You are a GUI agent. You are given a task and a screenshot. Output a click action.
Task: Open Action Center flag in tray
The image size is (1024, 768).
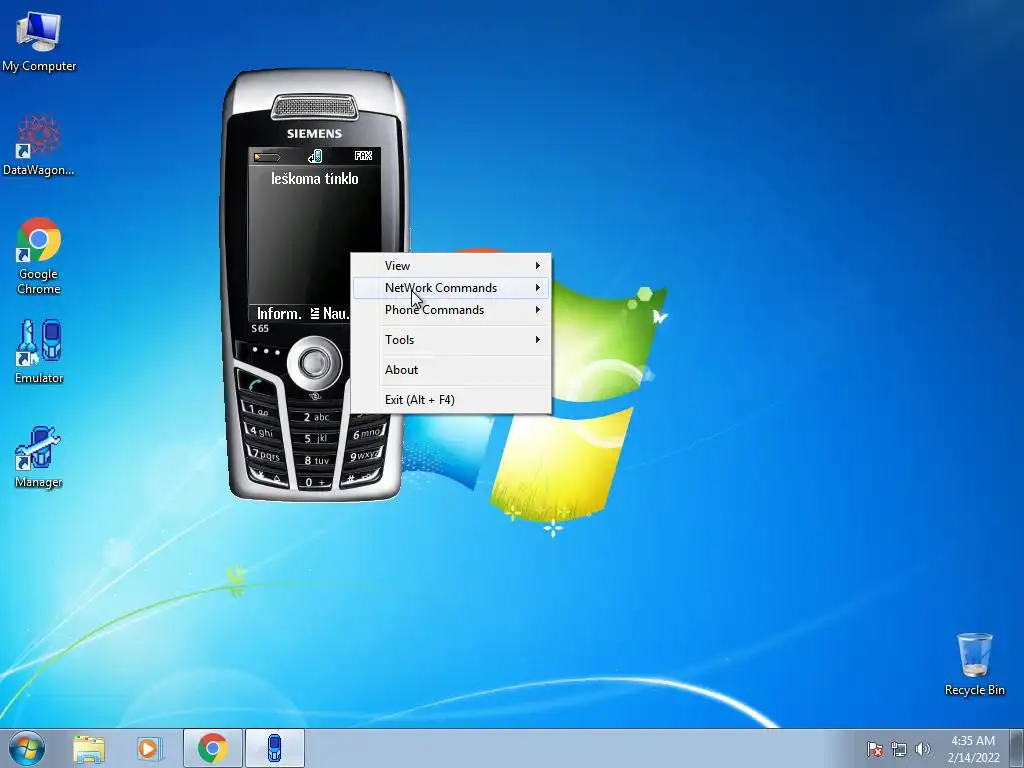tap(874, 749)
